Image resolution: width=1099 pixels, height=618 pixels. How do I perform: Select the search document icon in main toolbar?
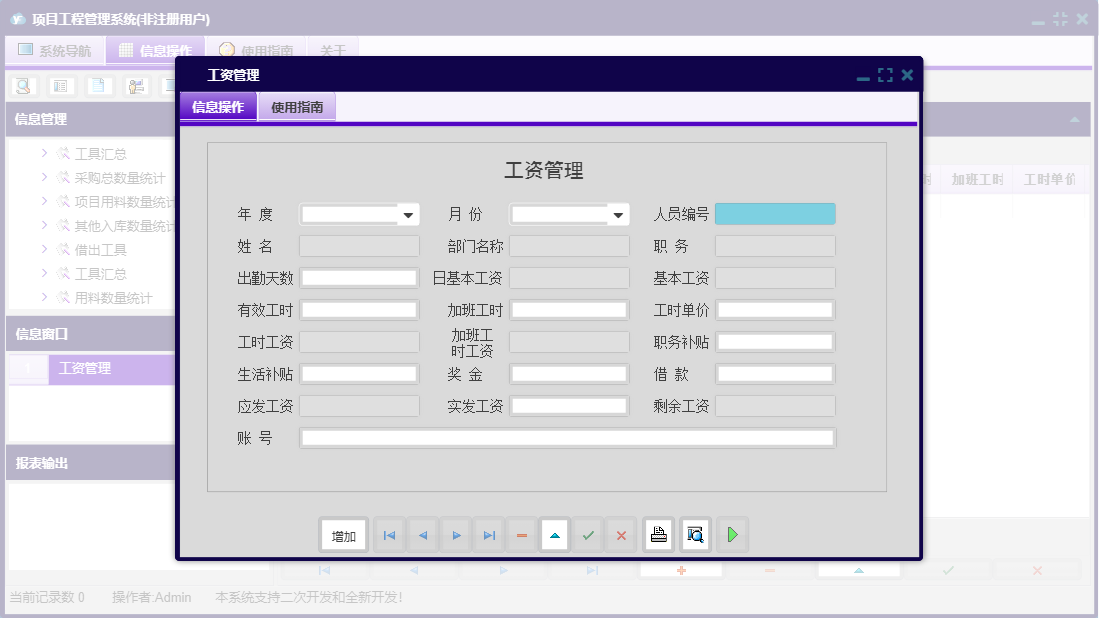pyautogui.click(x=22, y=86)
